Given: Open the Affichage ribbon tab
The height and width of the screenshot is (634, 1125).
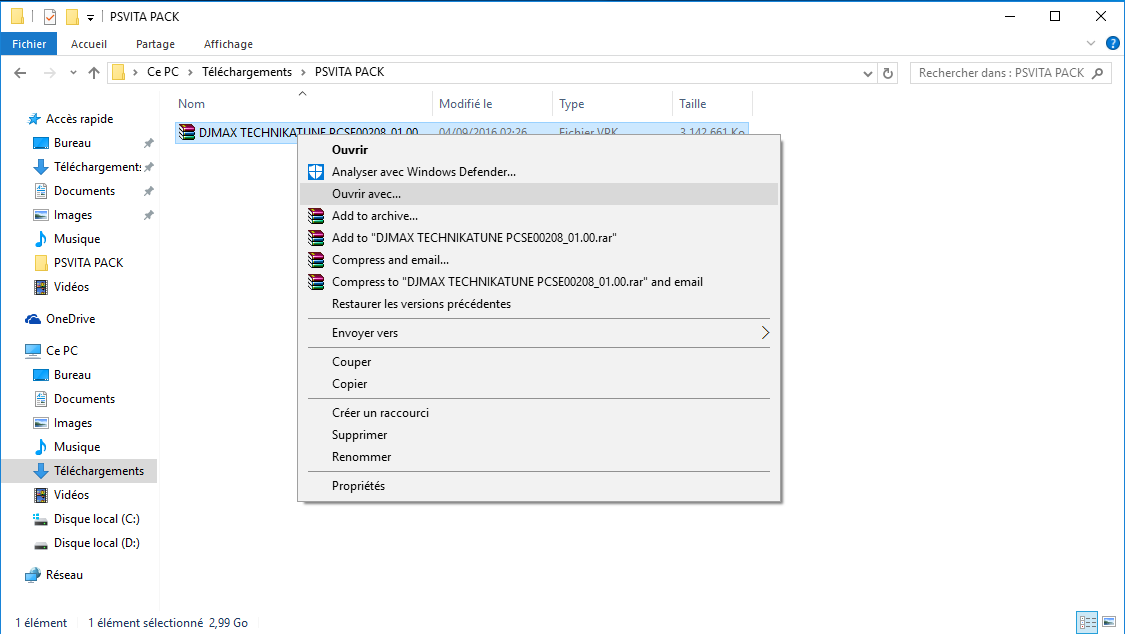Looking at the screenshot, I should pyautogui.click(x=228, y=44).
